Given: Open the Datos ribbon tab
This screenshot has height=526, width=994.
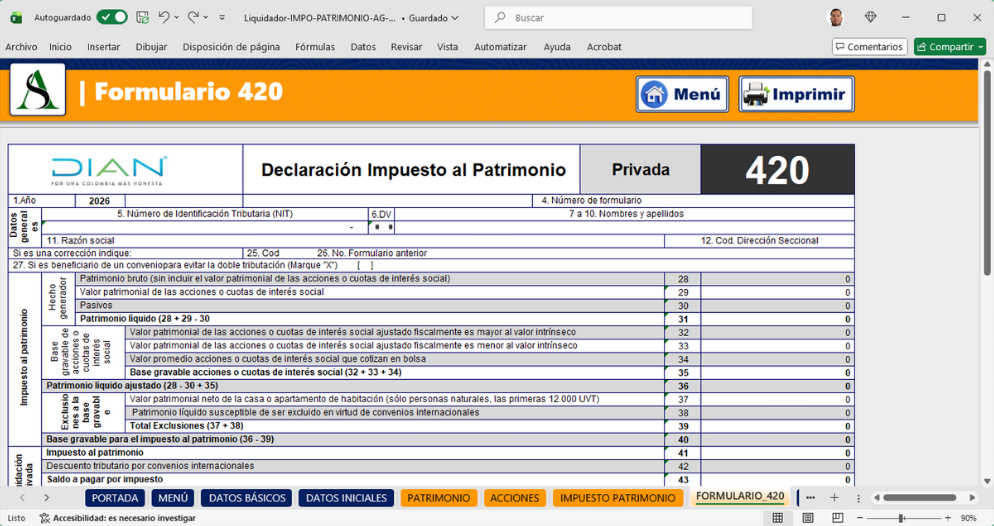Looking at the screenshot, I should pyautogui.click(x=363, y=47).
